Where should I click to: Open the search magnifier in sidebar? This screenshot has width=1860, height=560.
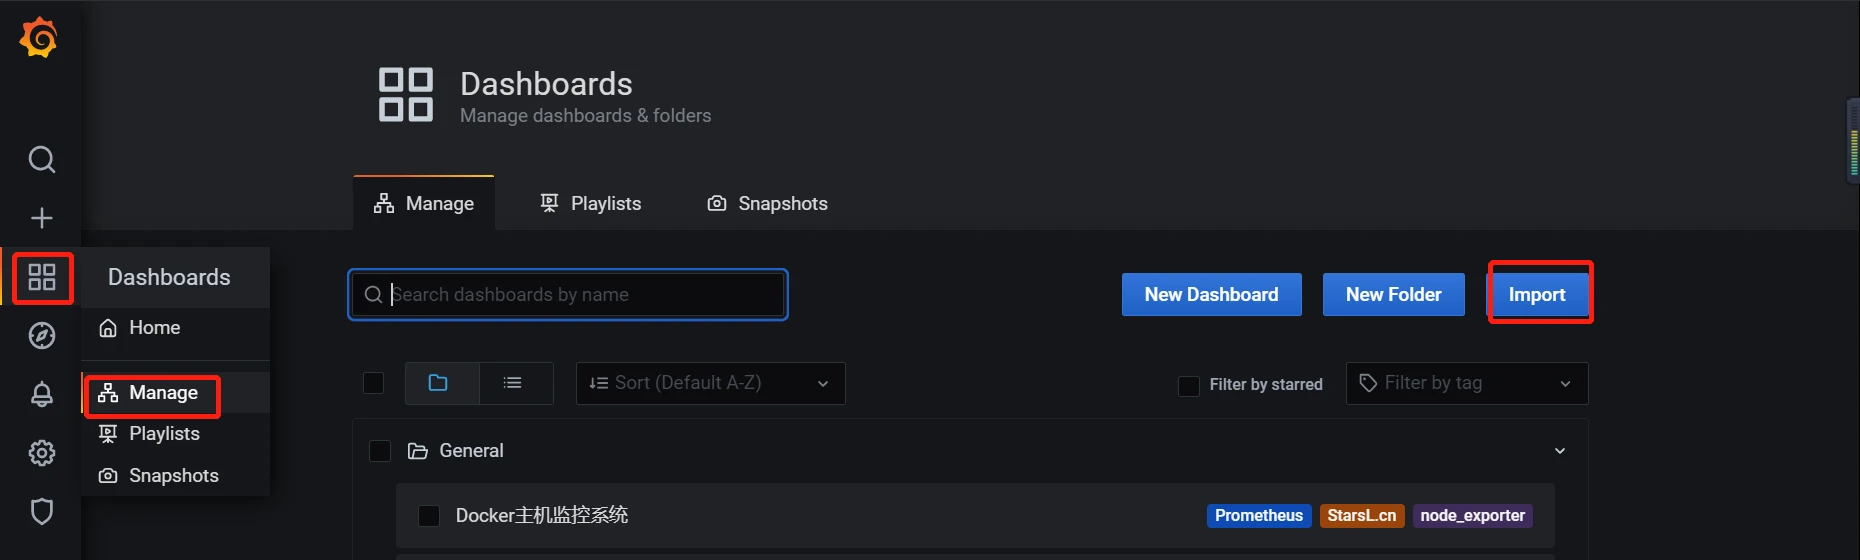42,160
